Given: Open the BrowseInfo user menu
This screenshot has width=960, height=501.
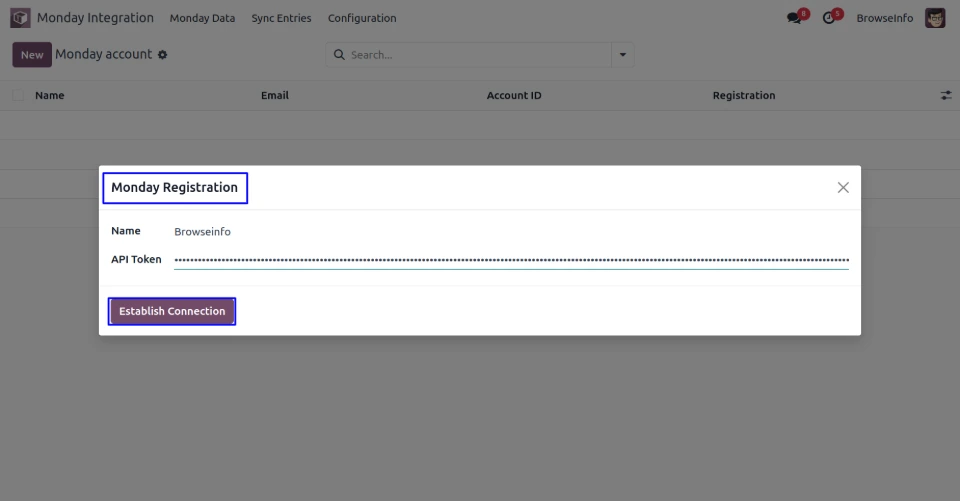Looking at the screenshot, I should (884, 18).
